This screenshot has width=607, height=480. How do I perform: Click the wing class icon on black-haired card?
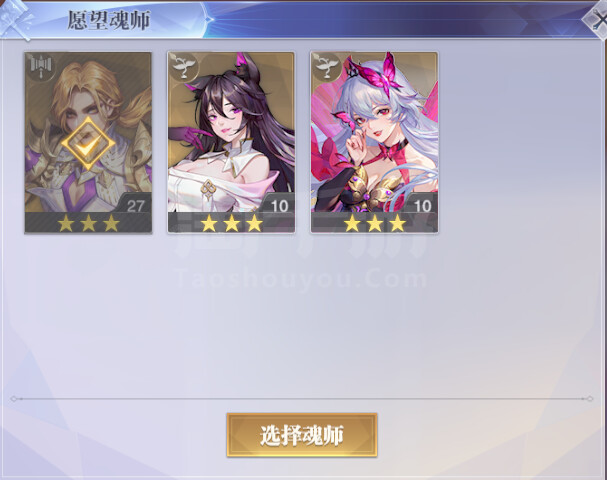pos(183,67)
